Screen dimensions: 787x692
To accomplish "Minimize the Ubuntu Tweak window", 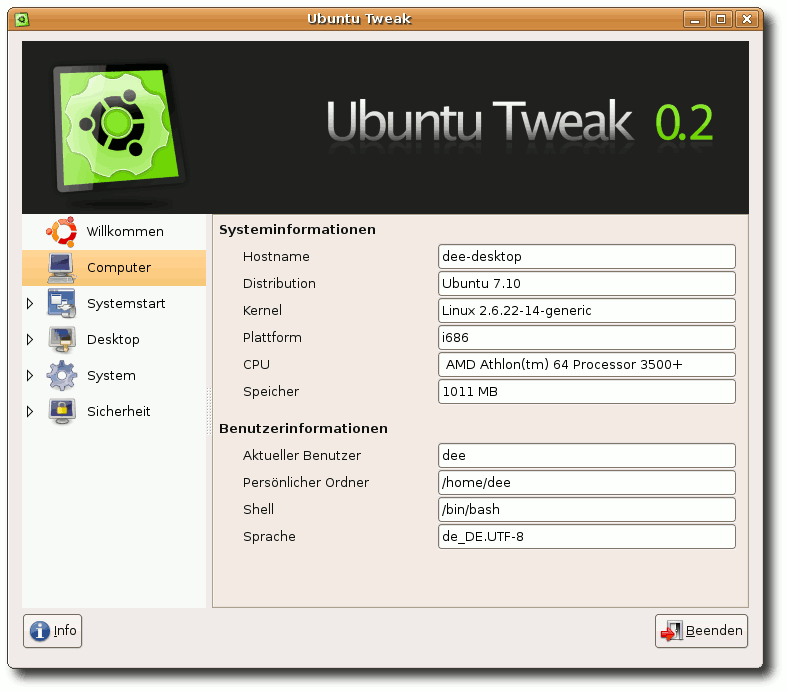I will point(695,20).
